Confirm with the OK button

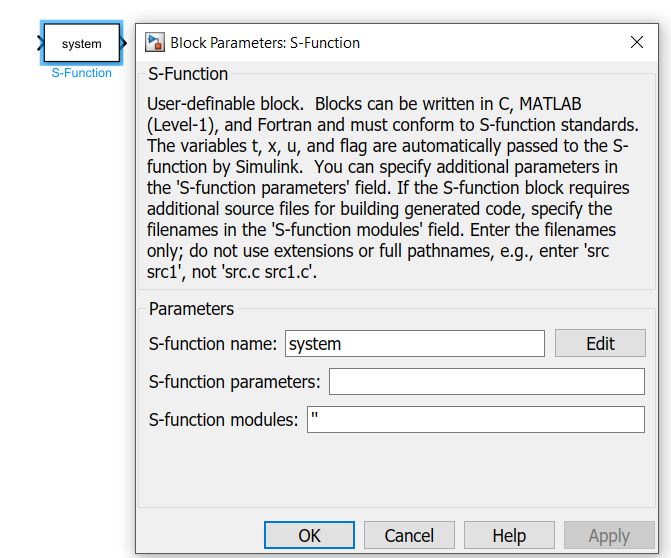tap(309, 535)
